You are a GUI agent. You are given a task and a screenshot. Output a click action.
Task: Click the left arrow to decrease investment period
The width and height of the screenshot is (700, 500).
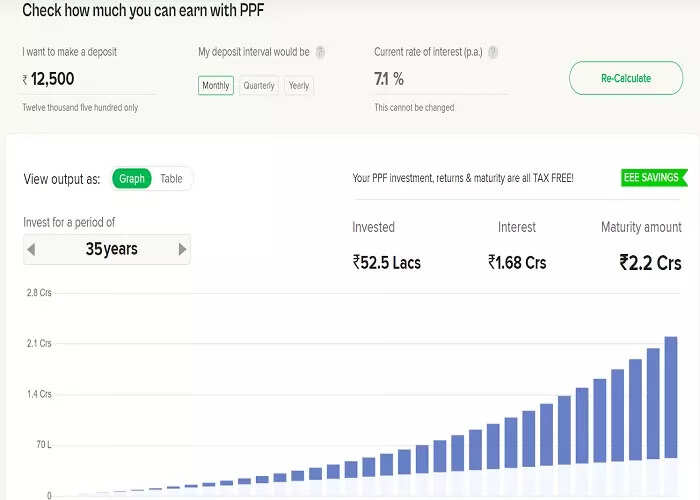coord(31,249)
